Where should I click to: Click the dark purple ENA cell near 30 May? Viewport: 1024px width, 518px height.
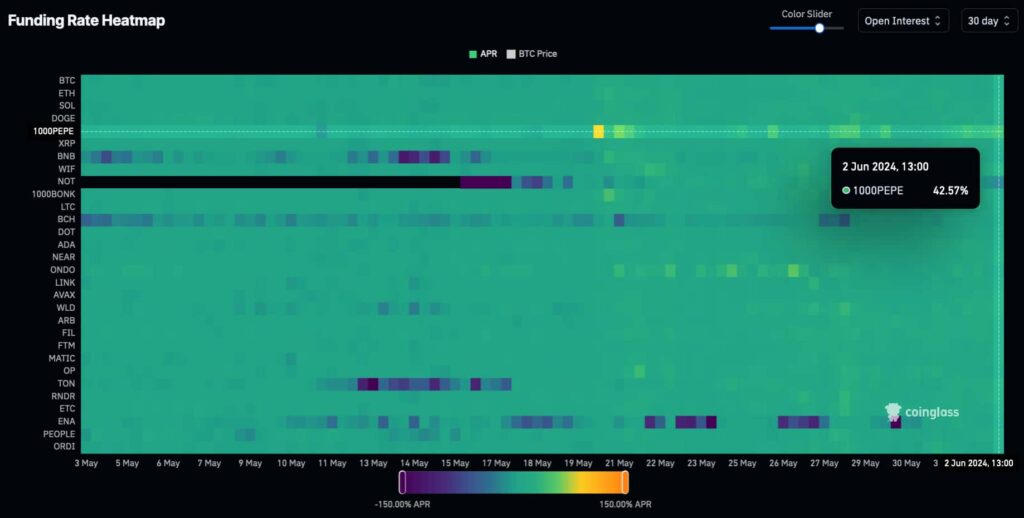pos(895,422)
